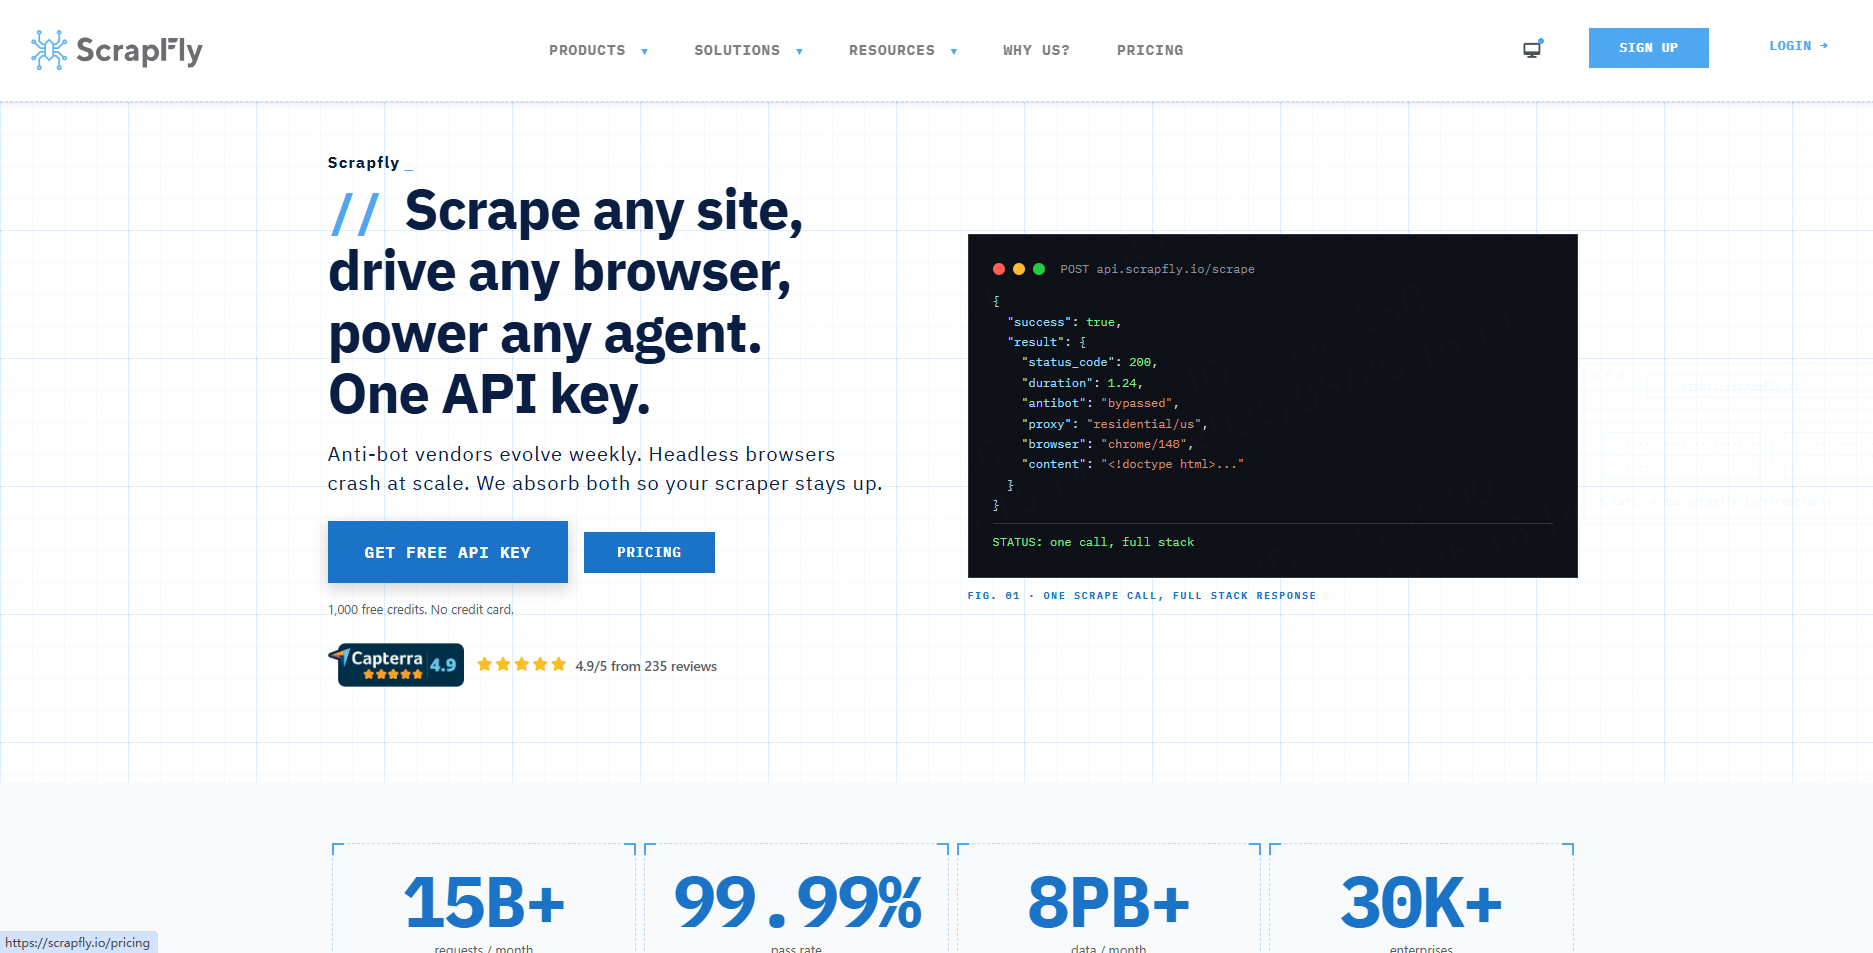Expand the Resources dropdown arrow

point(954,51)
